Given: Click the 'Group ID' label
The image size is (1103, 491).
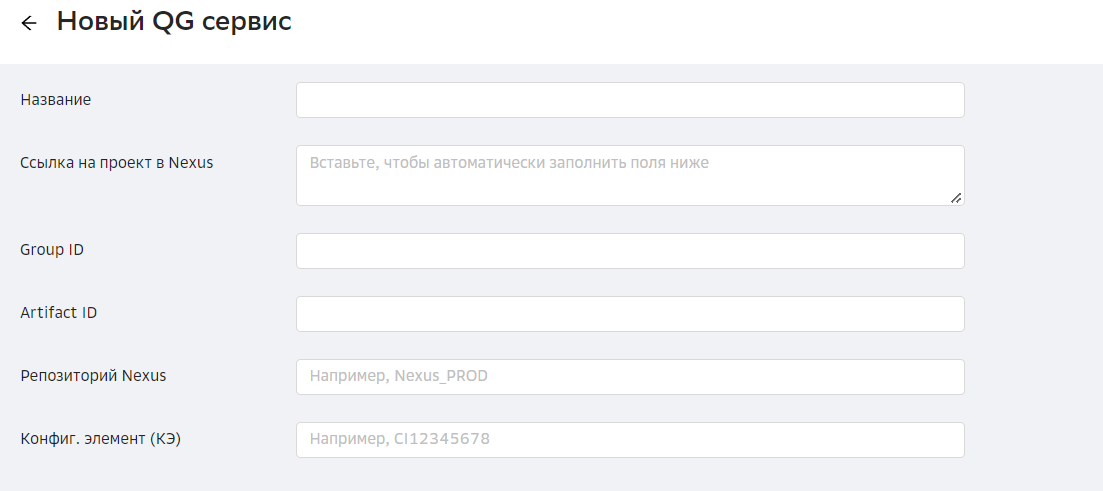Looking at the screenshot, I should coord(52,250).
